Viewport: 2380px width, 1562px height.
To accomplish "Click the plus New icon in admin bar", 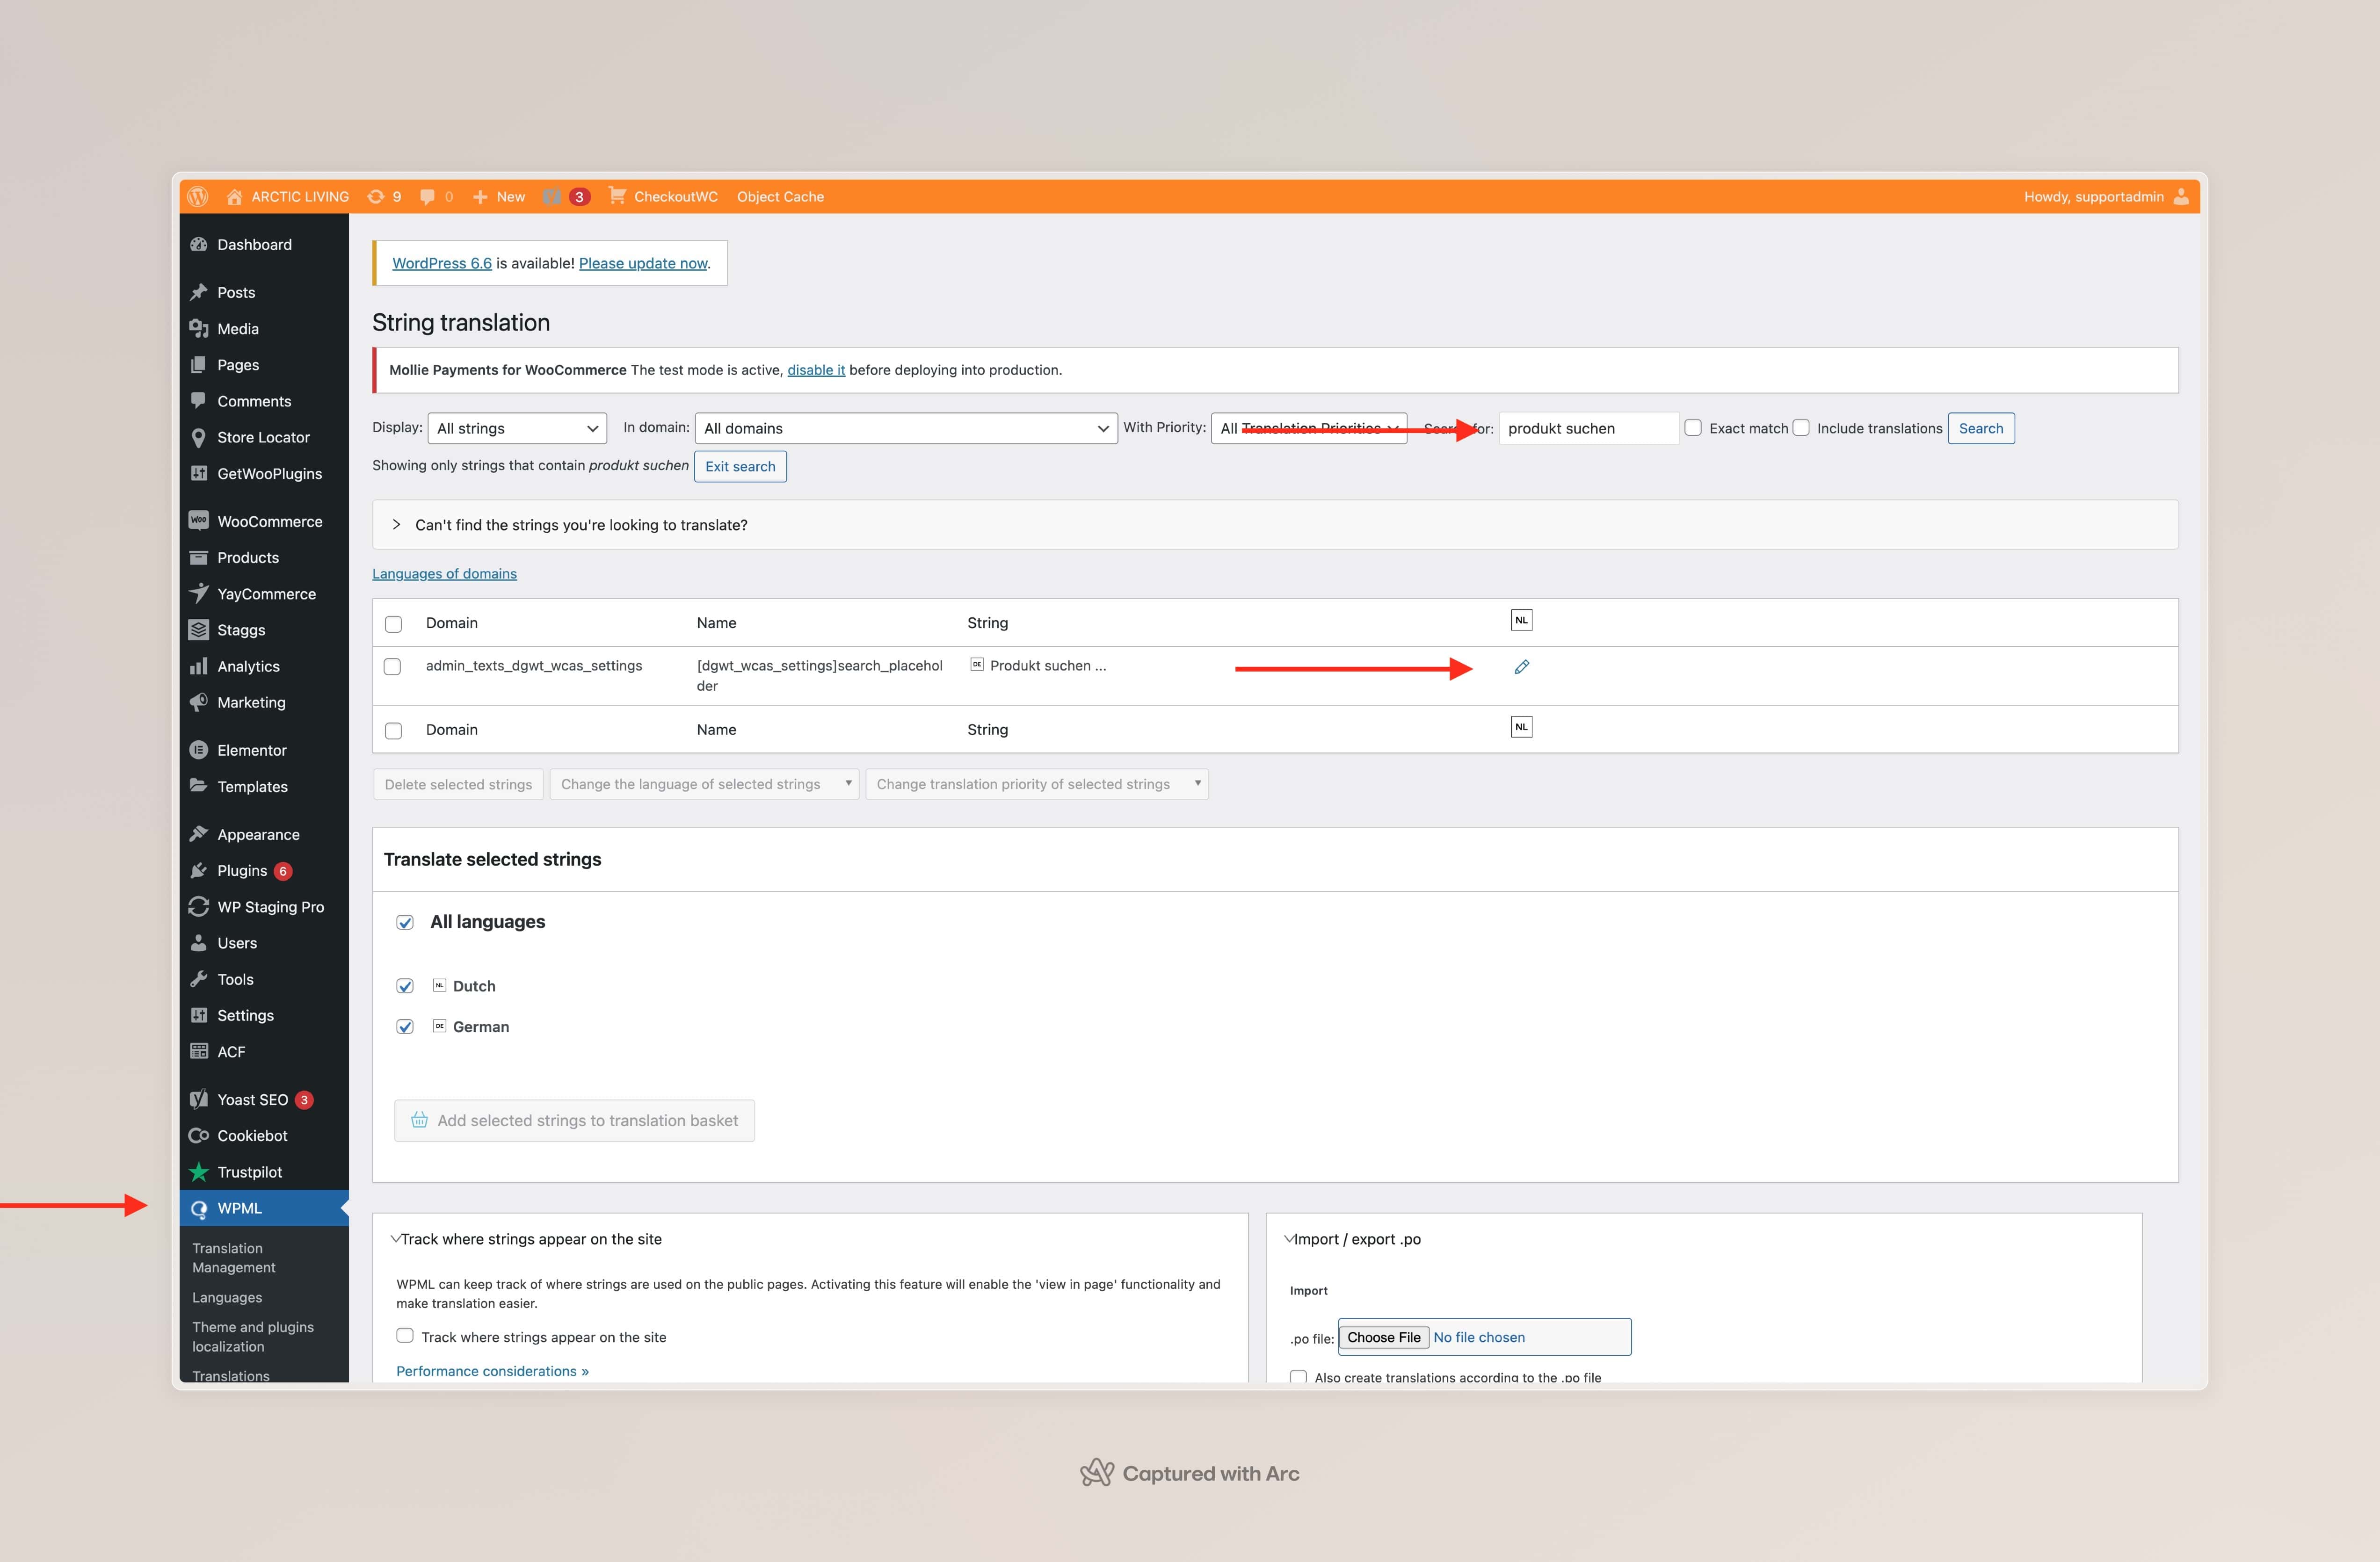I will tap(480, 197).
